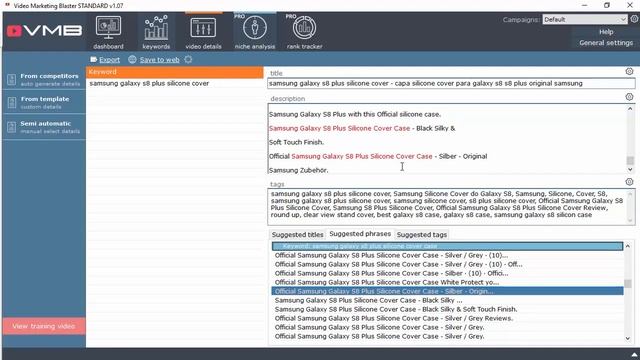Image resolution: width=640 pixels, height=360 pixels.
Task: Switch to Suggested titles tab
Action: tap(298, 235)
